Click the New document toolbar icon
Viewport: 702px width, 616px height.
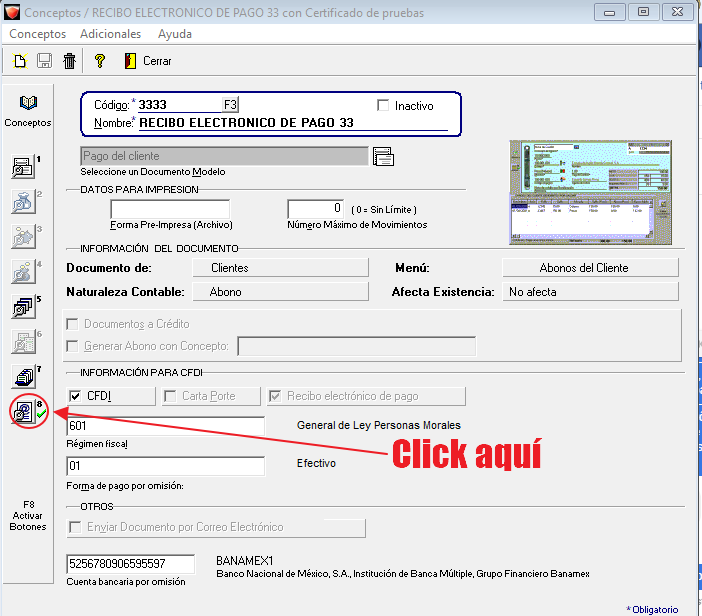click(x=20, y=61)
